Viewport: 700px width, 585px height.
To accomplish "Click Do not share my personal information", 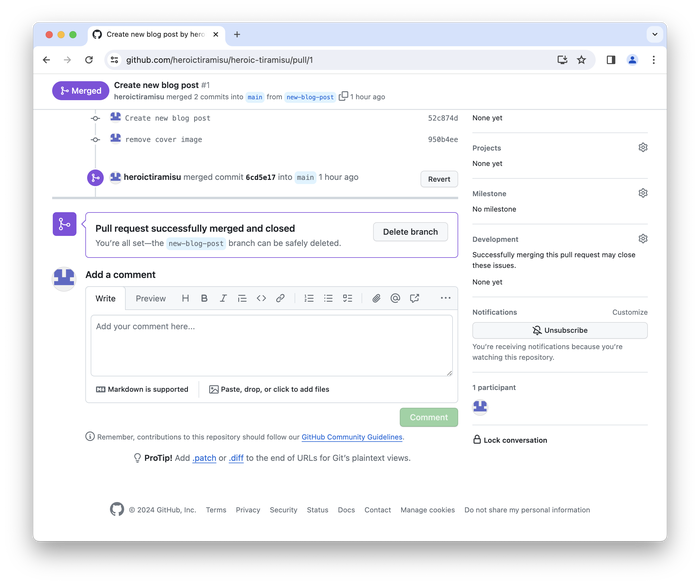I will click(x=527, y=510).
